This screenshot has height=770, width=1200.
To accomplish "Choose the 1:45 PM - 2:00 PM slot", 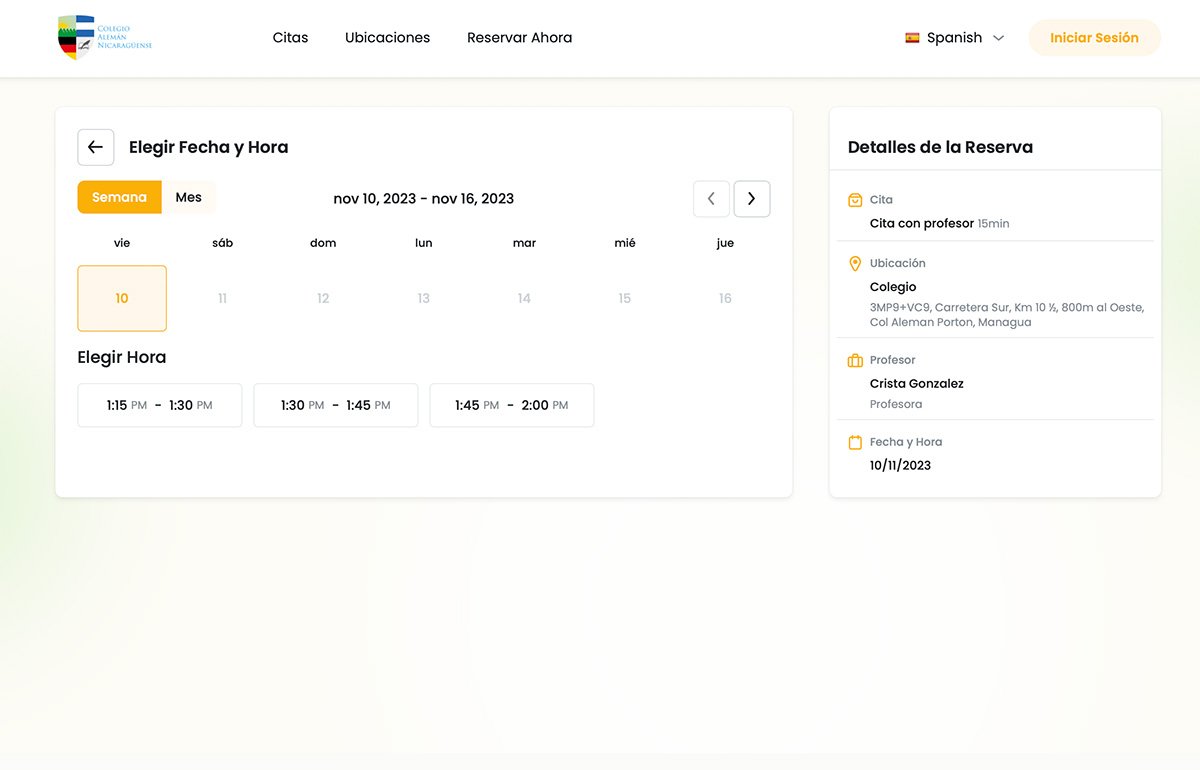I will [511, 405].
